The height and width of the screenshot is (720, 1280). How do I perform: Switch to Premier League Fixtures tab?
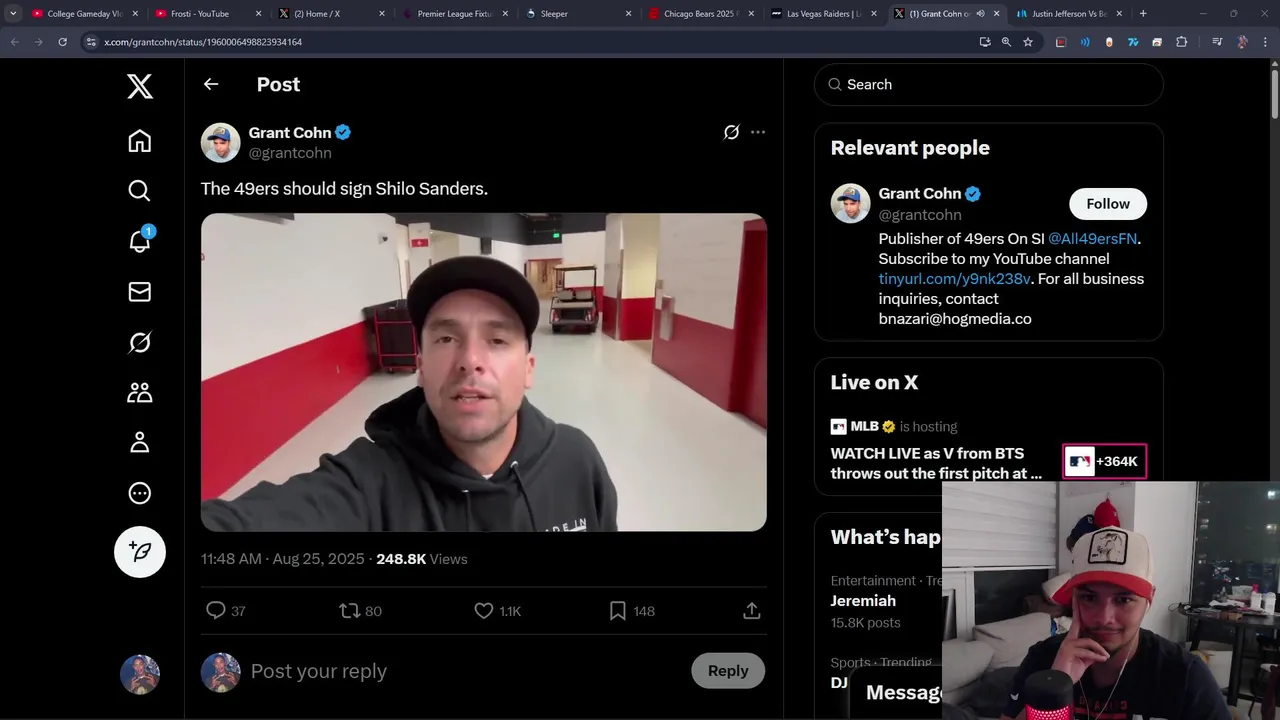point(455,14)
